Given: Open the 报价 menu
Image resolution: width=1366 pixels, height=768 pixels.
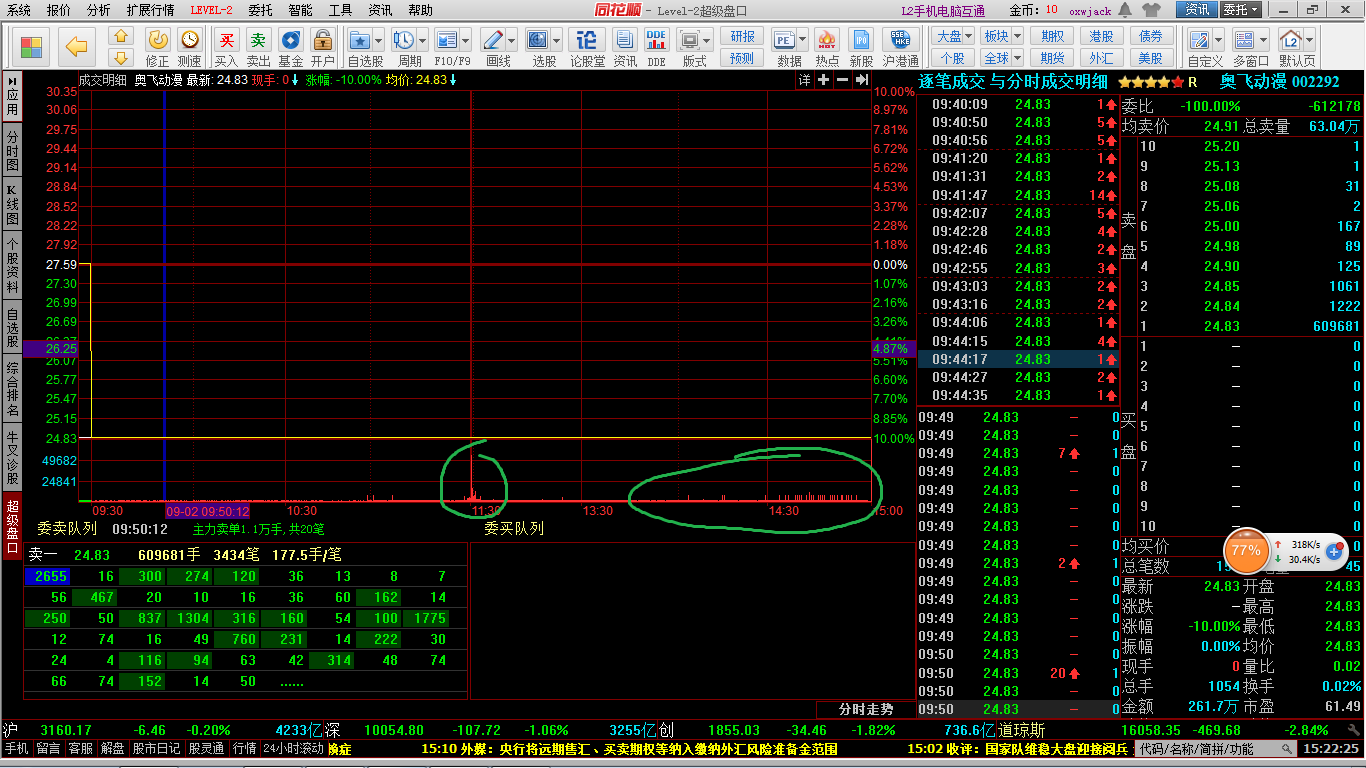Looking at the screenshot, I should coord(59,10).
